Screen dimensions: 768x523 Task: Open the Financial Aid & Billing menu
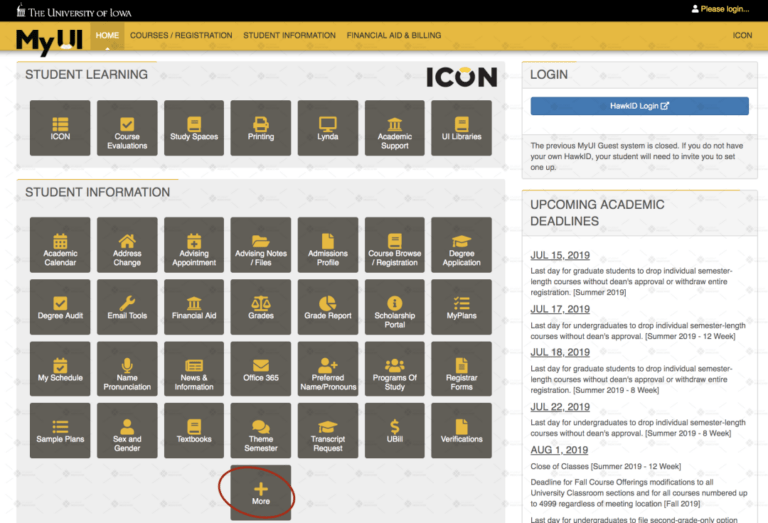click(x=394, y=35)
